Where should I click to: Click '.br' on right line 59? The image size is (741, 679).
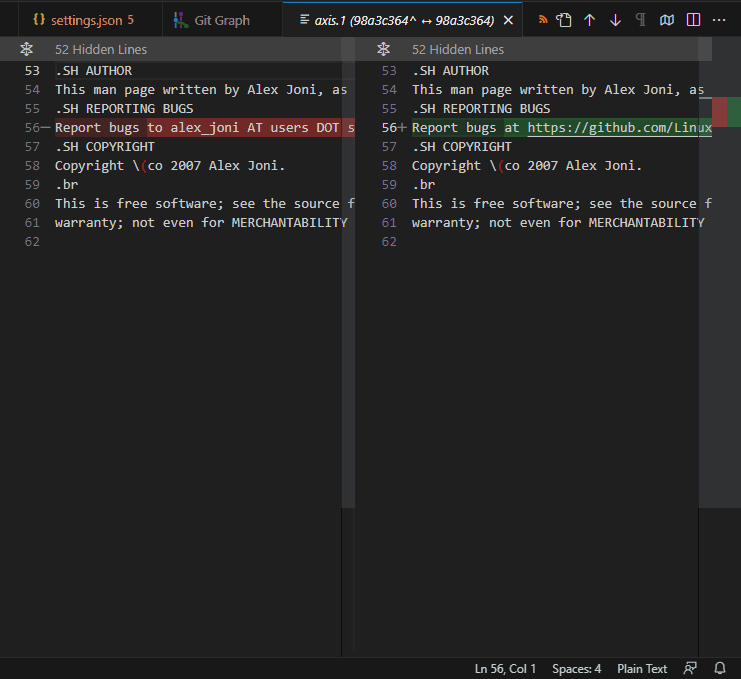point(423,185)
